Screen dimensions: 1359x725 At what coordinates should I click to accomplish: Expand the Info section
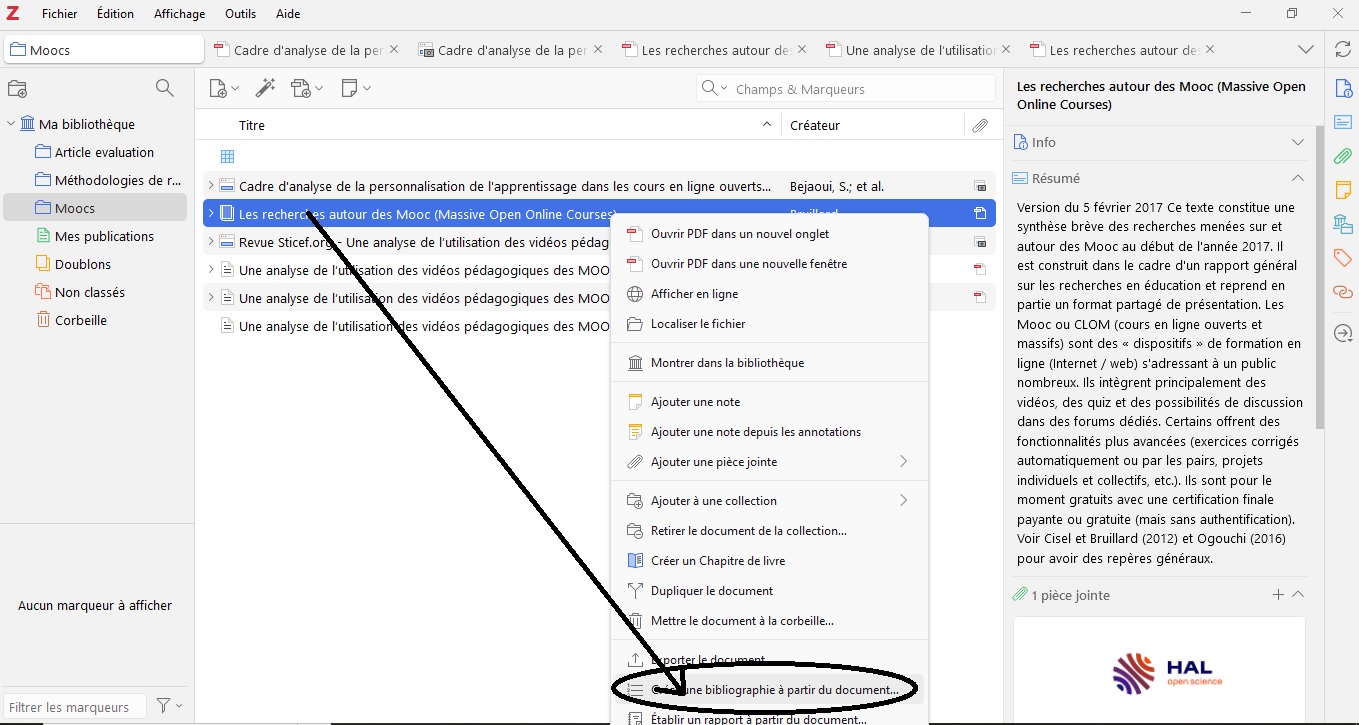coord(1297,142)
